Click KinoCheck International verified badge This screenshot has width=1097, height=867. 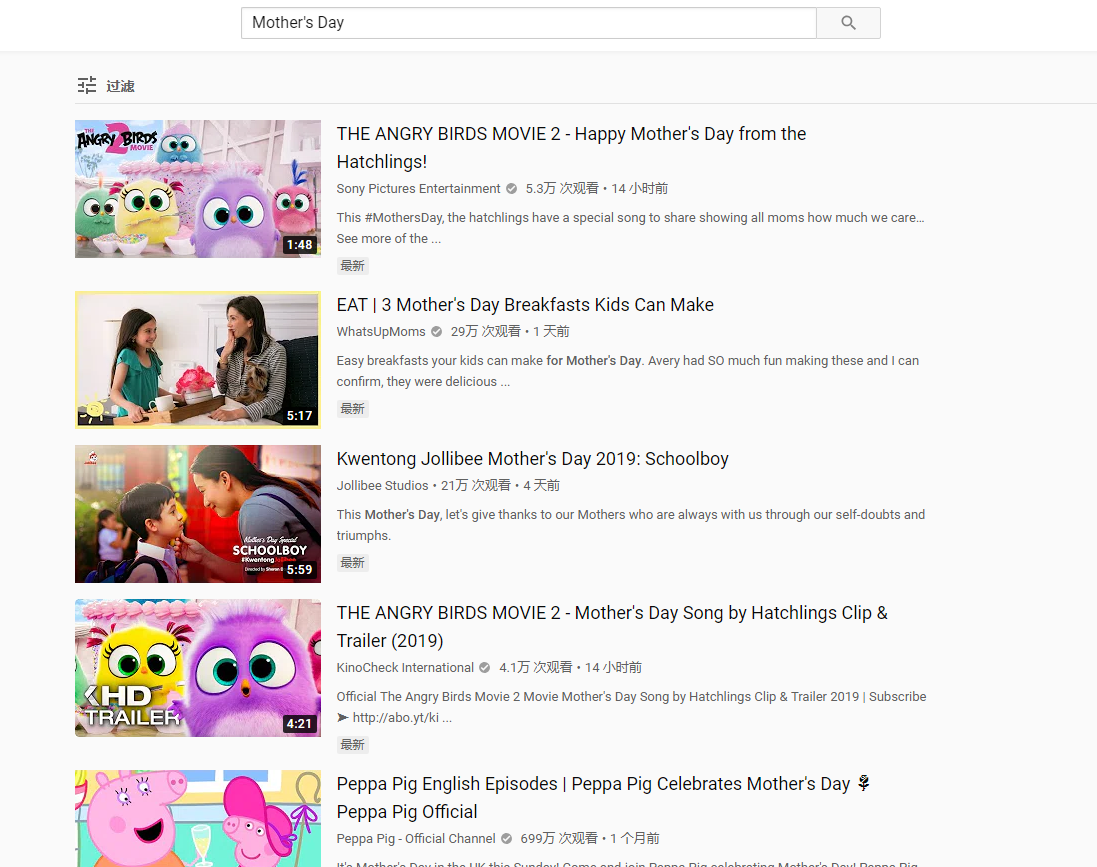[x=484, y=668]
